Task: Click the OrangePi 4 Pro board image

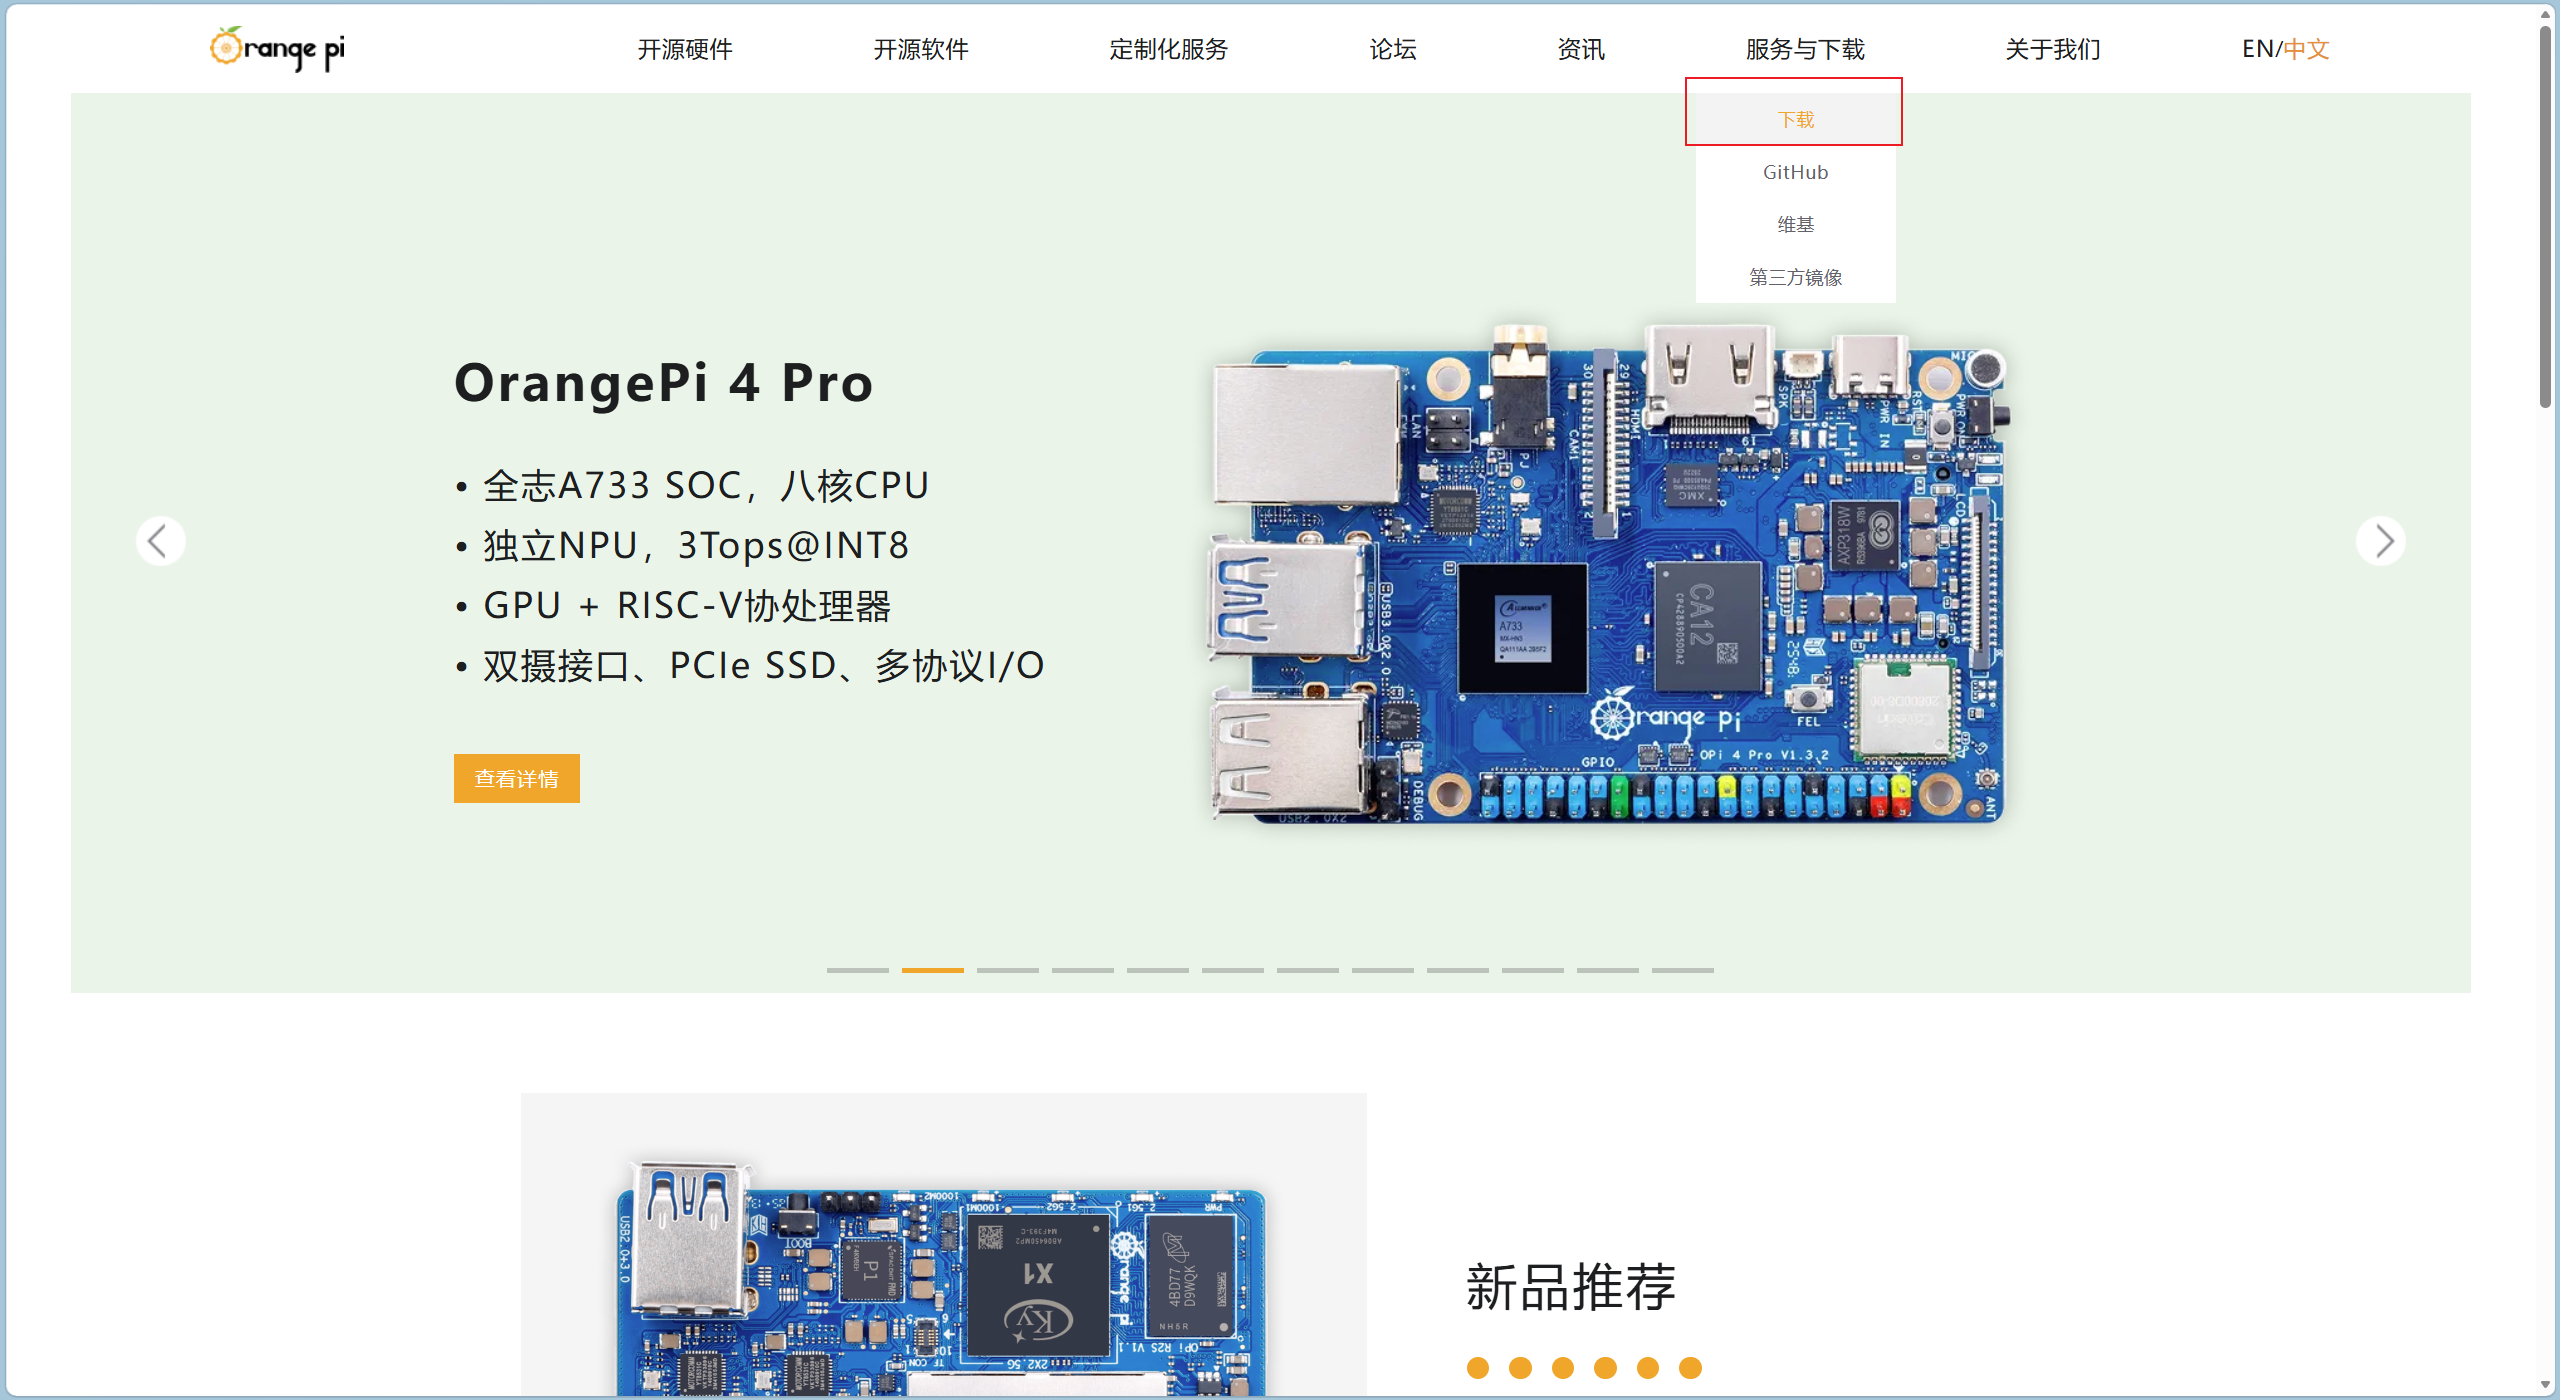Action: [x=1608, y=574]
